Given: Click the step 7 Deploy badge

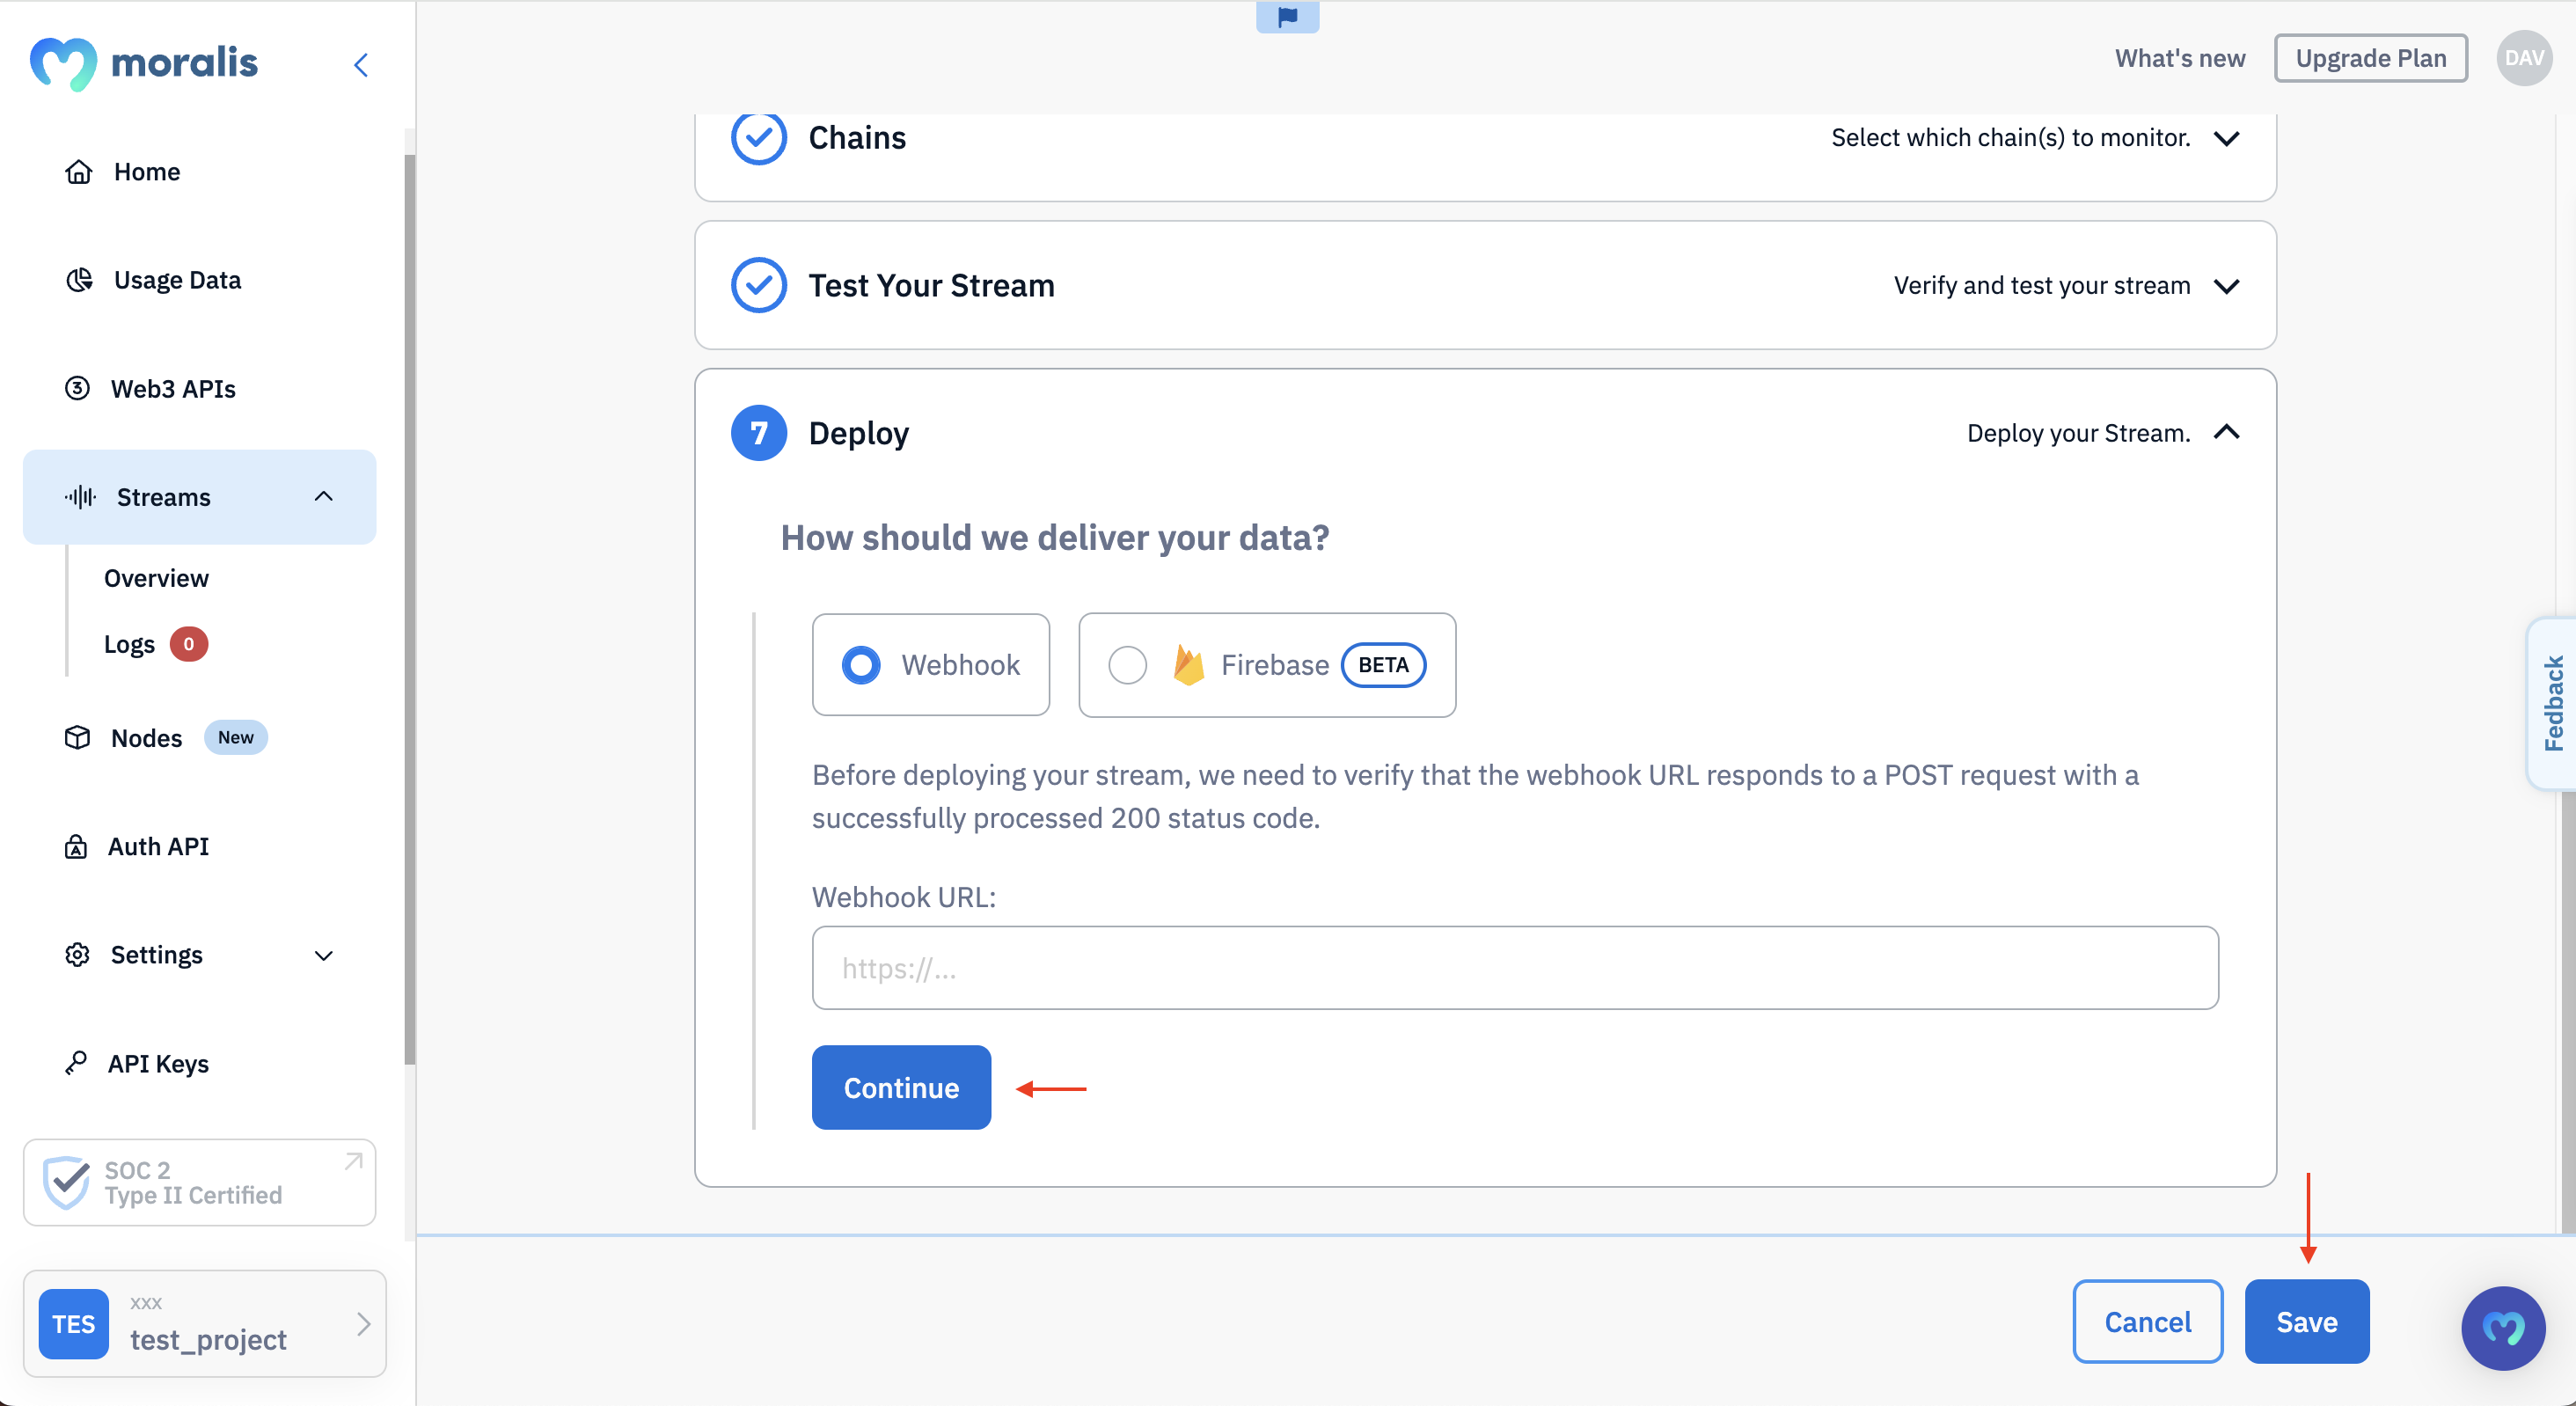Looking at the screenshot, I should point(759,433).
